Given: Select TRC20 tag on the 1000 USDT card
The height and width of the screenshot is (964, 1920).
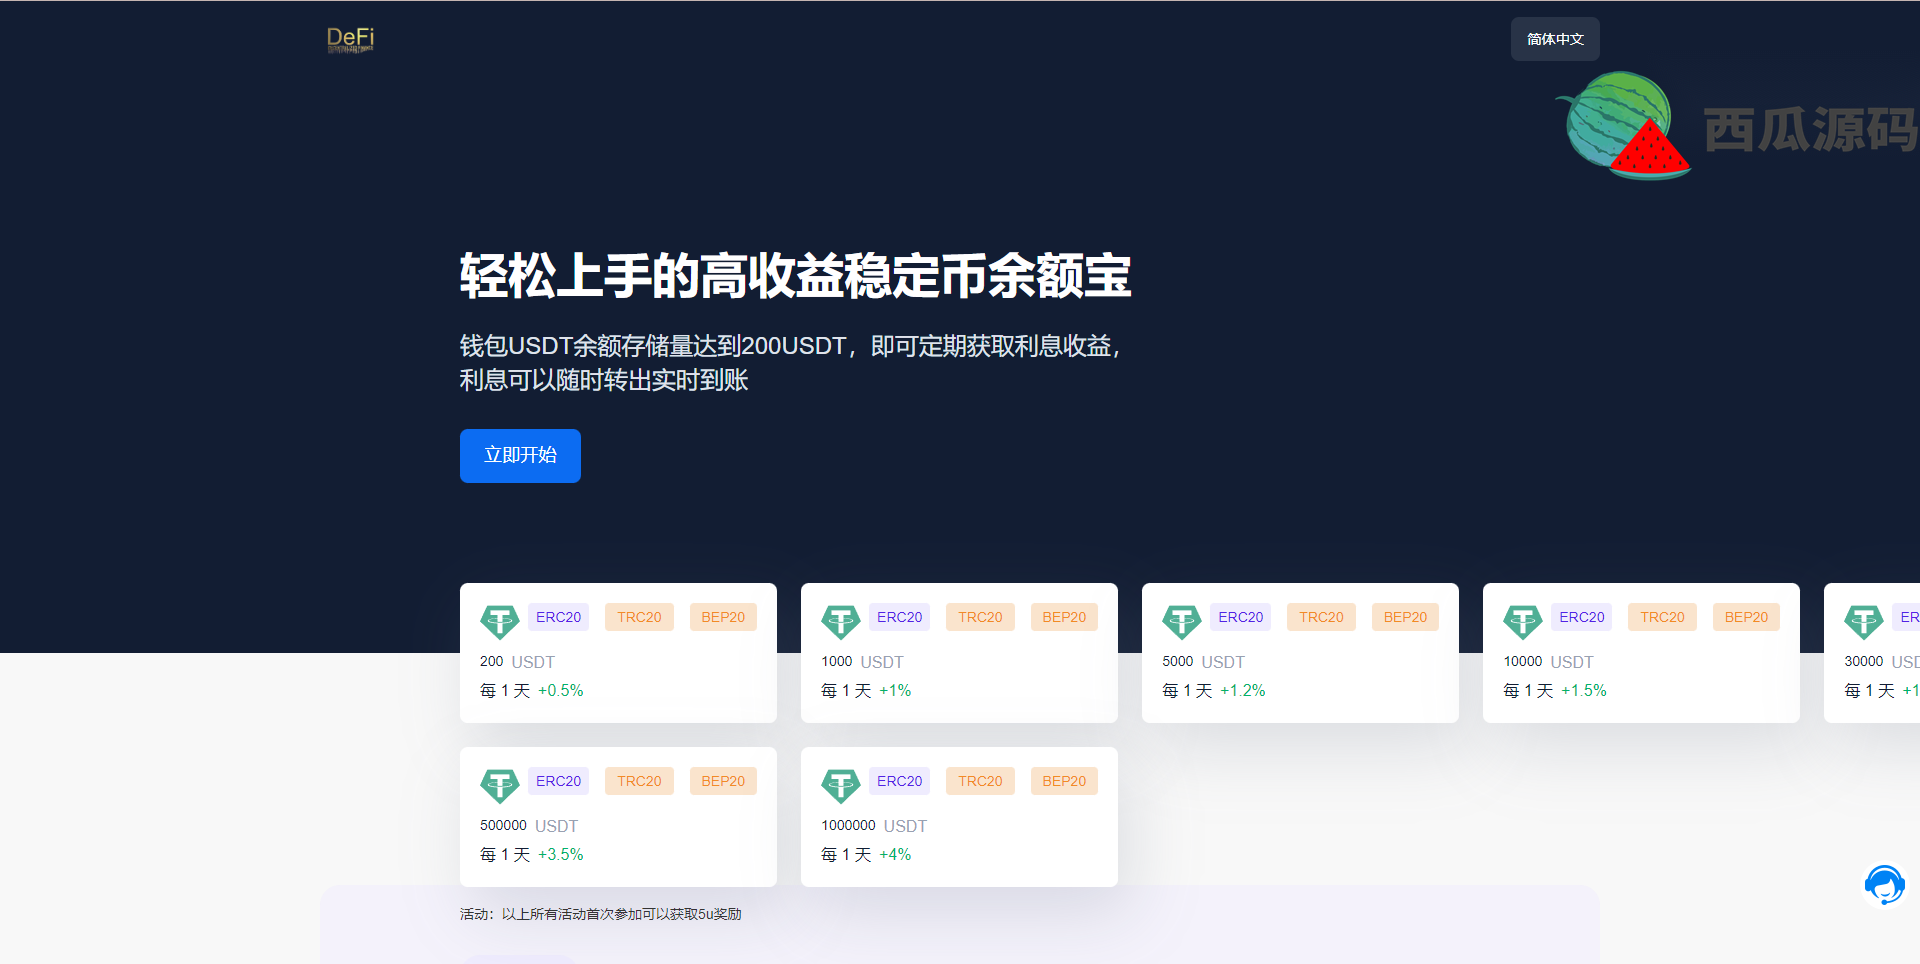Looking at the screenshot, I should tap(980, 617).
